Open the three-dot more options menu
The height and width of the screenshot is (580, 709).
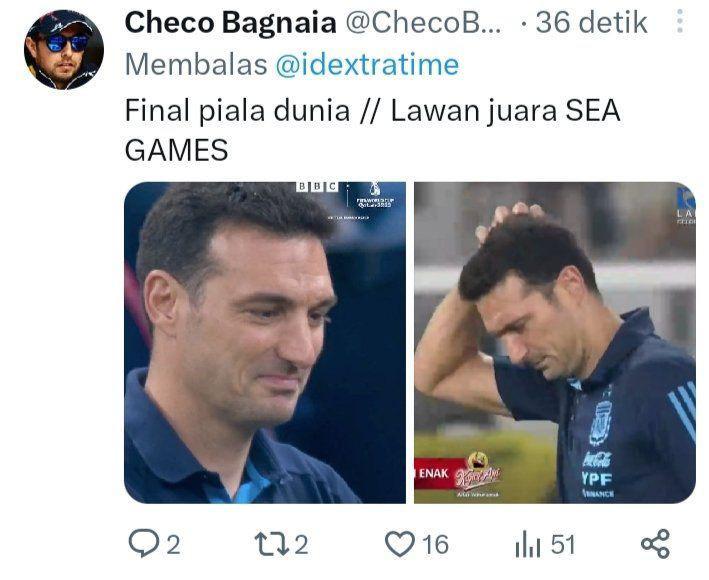680,21
